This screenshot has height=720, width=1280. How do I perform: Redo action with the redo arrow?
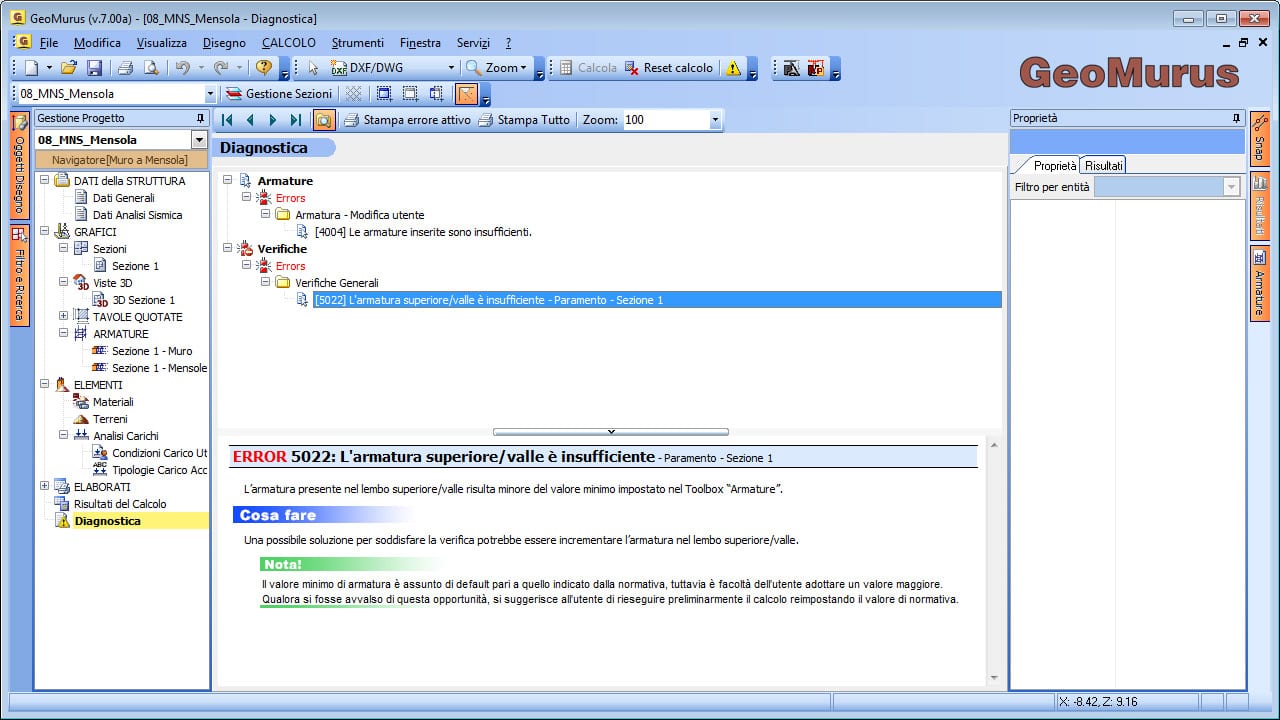(x=221, y=68)
